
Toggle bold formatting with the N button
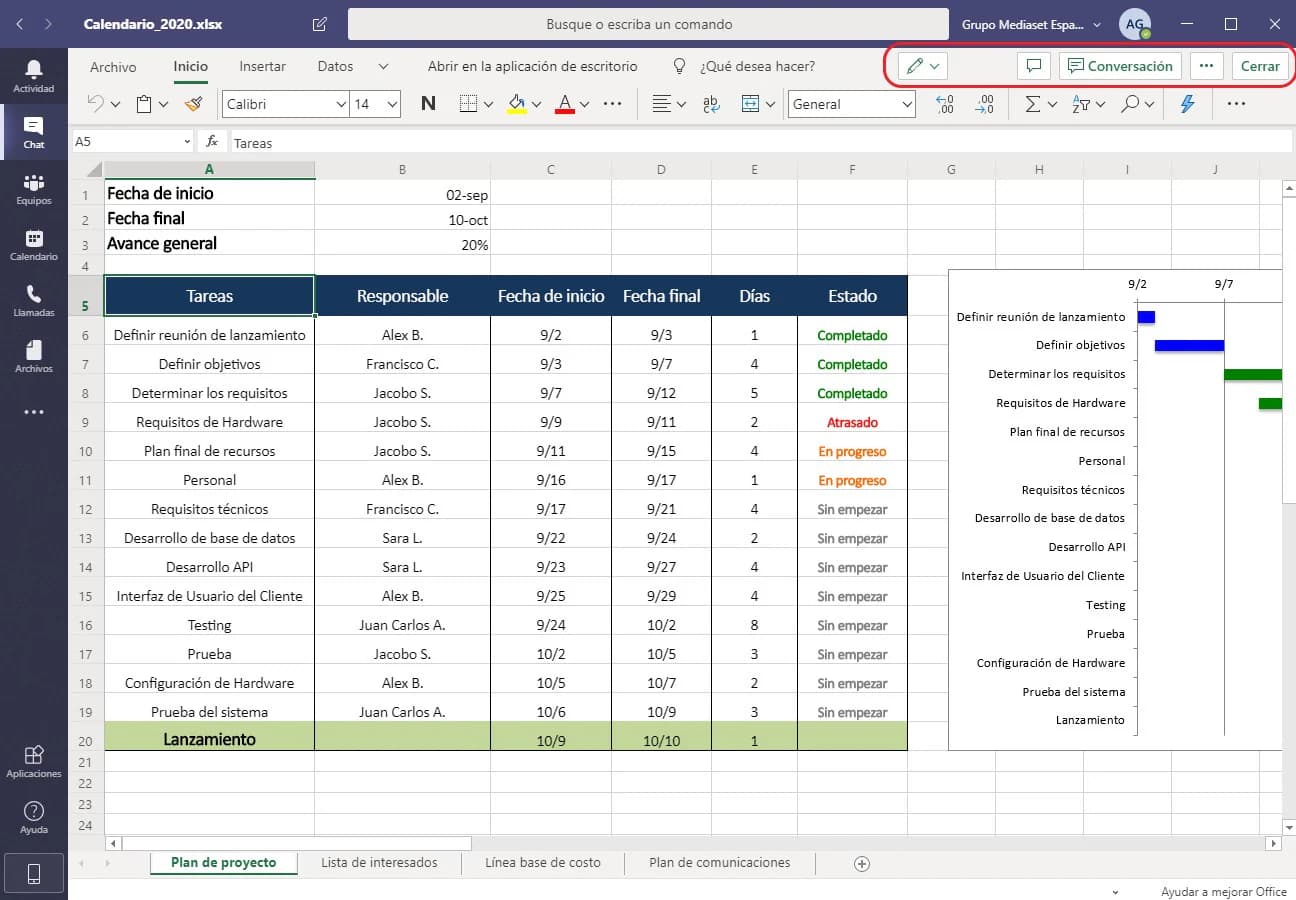428,104
